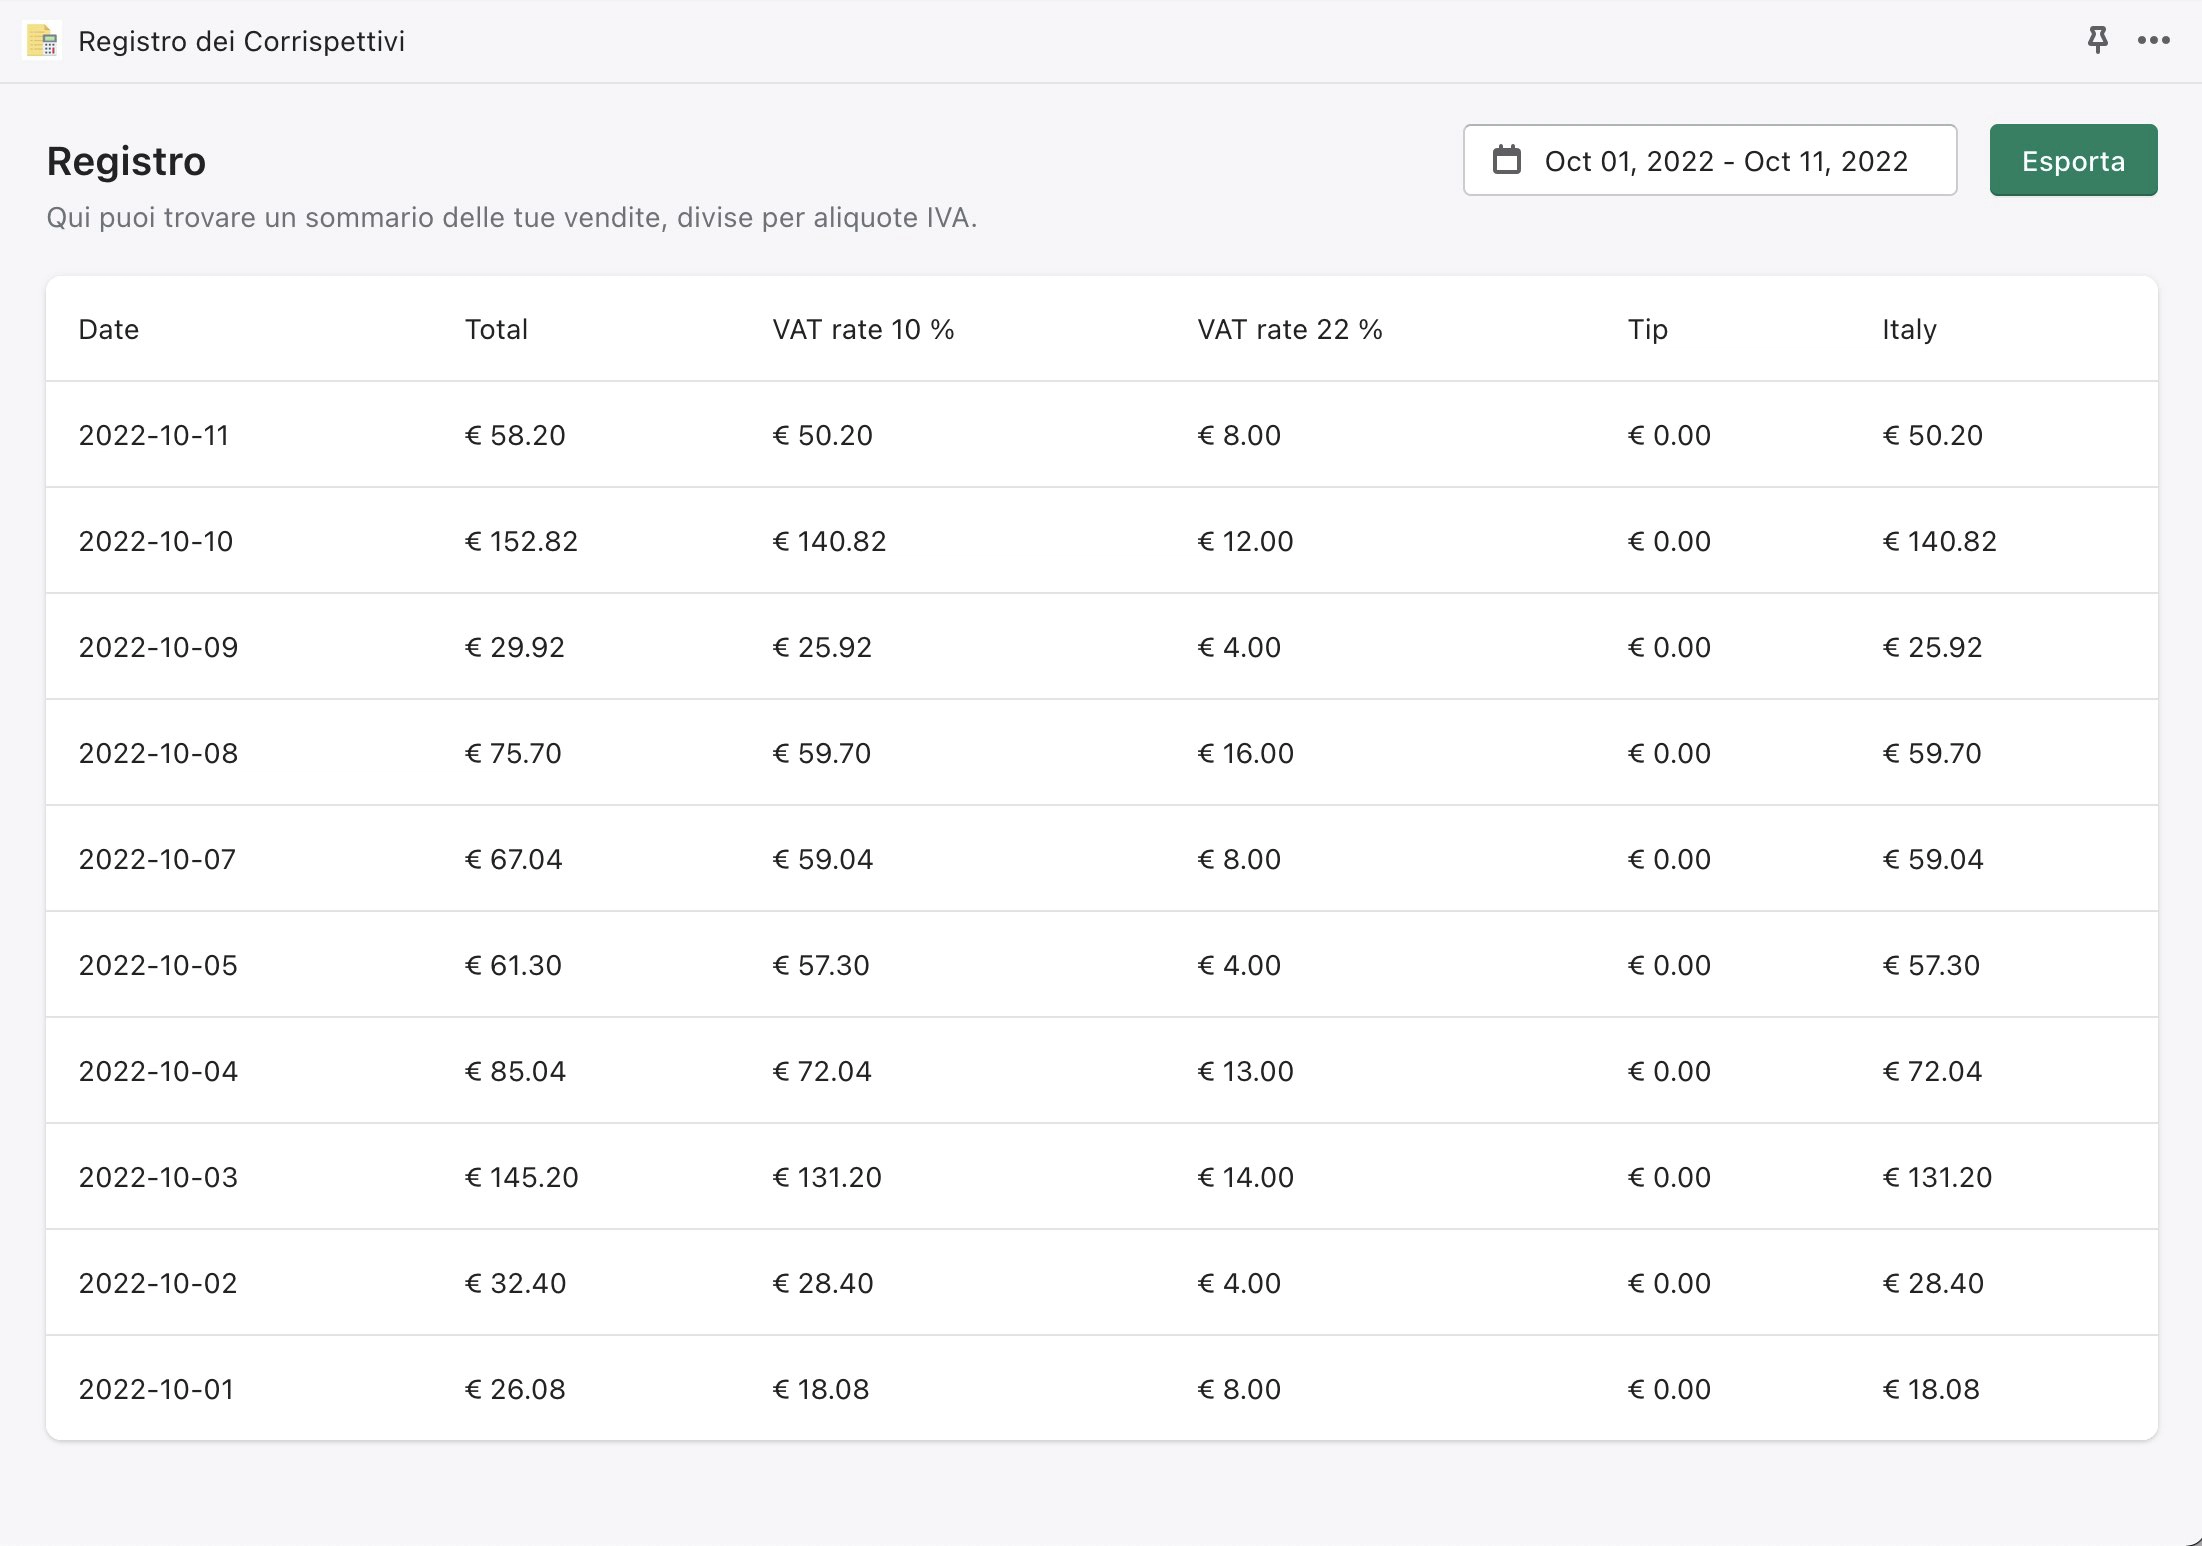The height and width of the screenshot is (1546, 2202).
Task: Click the Date column header
Action: pos(108,329)
